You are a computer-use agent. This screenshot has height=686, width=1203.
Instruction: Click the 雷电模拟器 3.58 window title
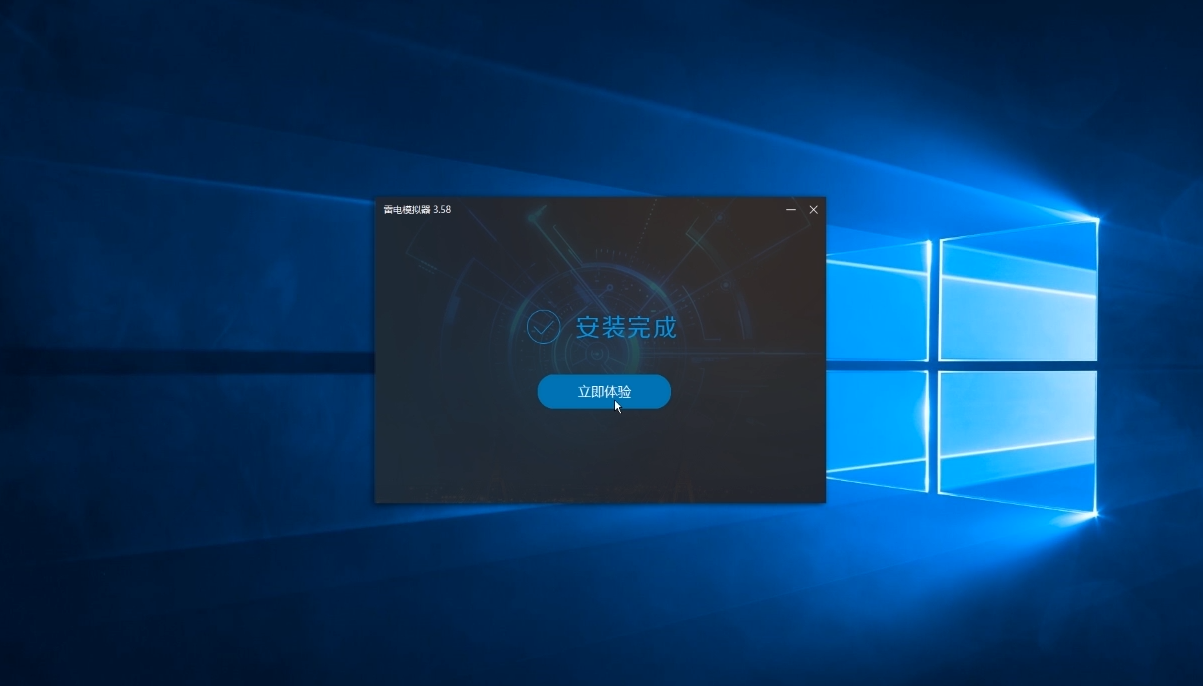tap(417, 210)
